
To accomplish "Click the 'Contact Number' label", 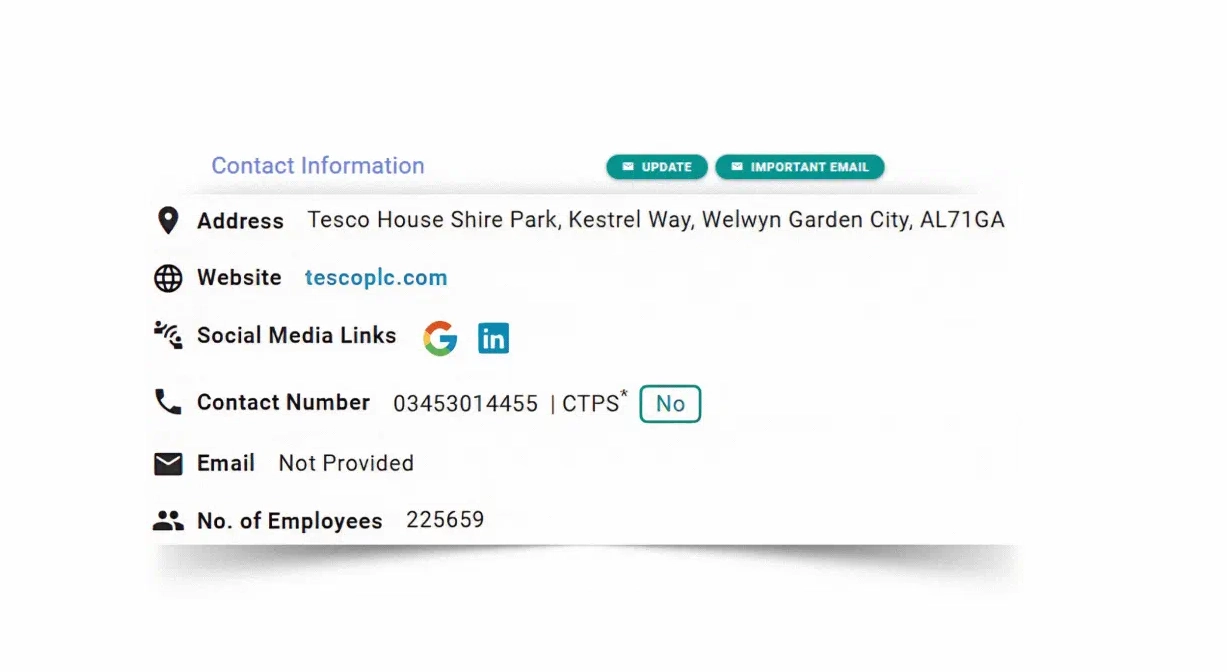I will tap(284, 402).
